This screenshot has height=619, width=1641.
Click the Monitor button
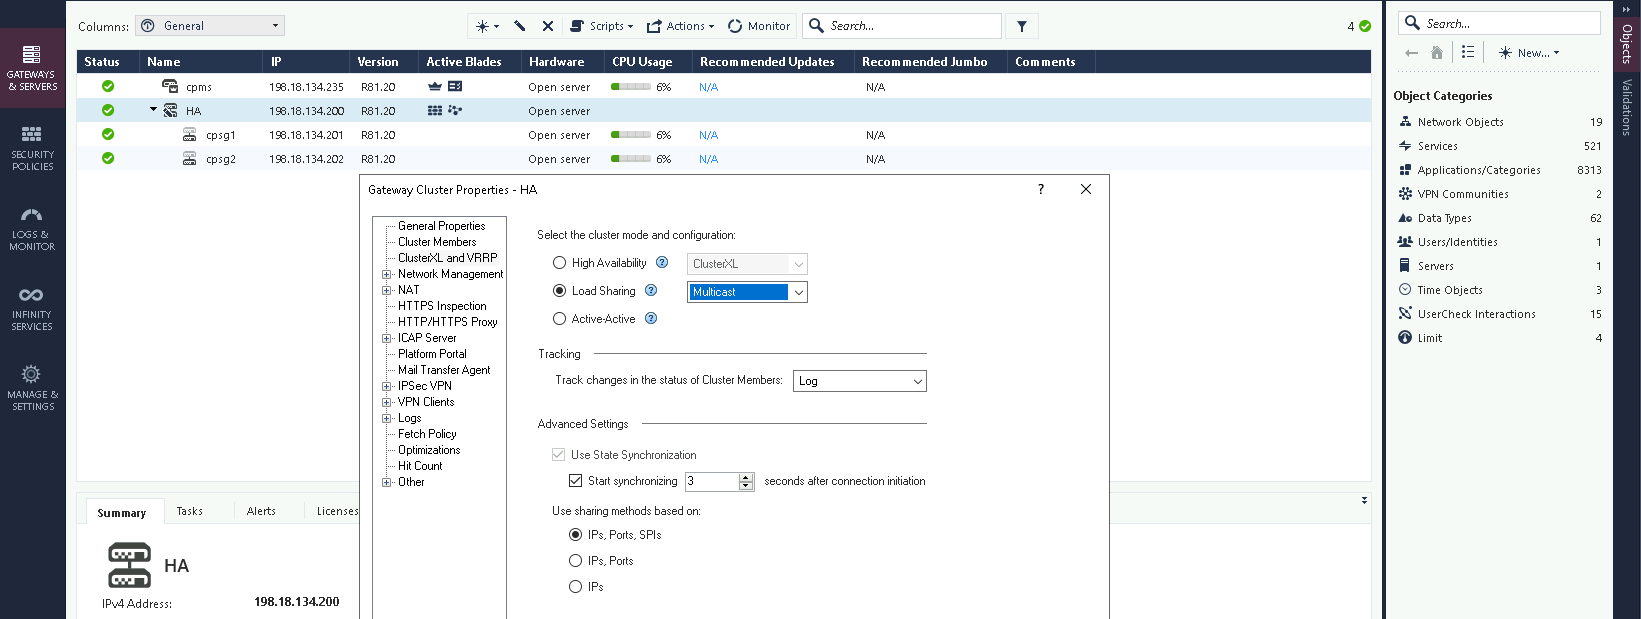click(759, 26)
